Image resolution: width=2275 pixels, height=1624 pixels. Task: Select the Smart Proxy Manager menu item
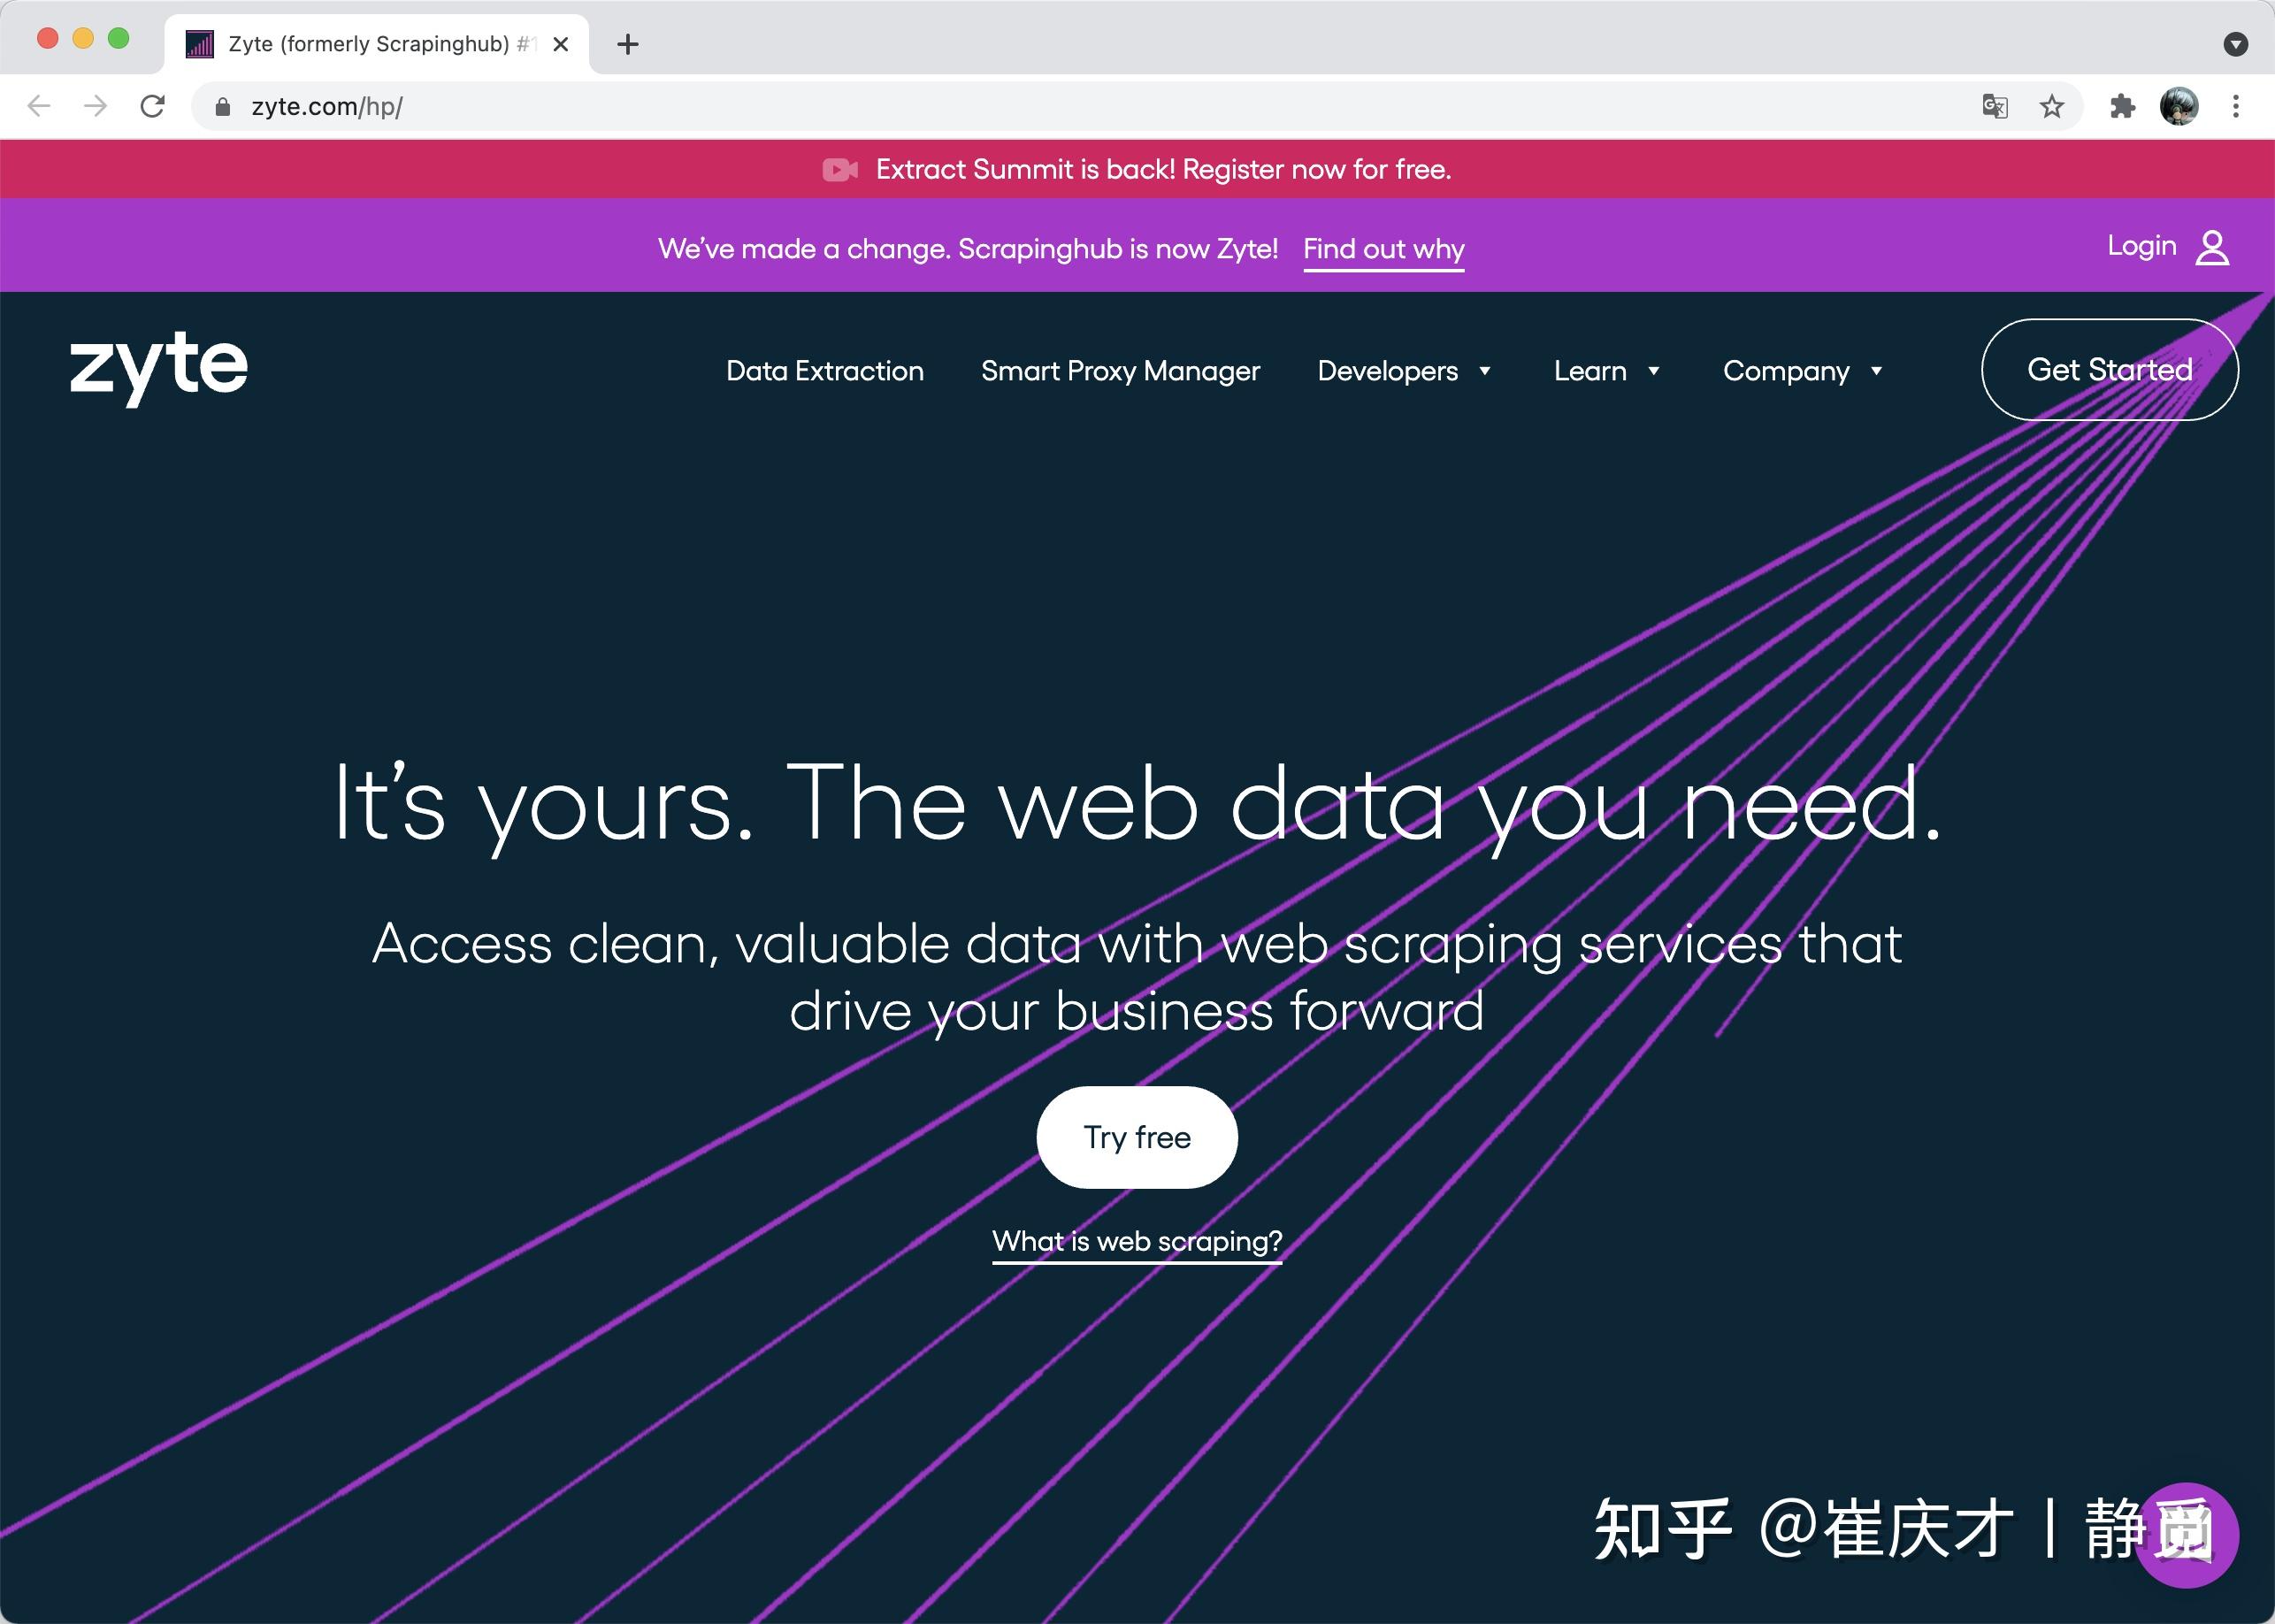point(1121,369)
